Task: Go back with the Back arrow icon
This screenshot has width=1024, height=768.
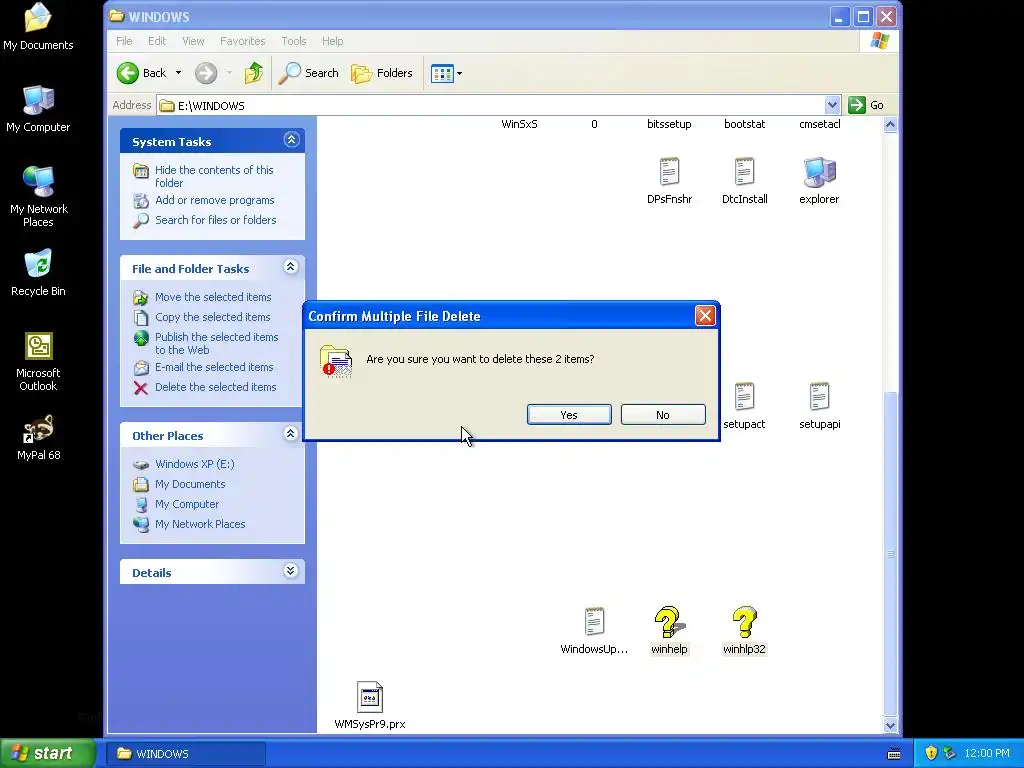Action: click(x=128, y=73)
